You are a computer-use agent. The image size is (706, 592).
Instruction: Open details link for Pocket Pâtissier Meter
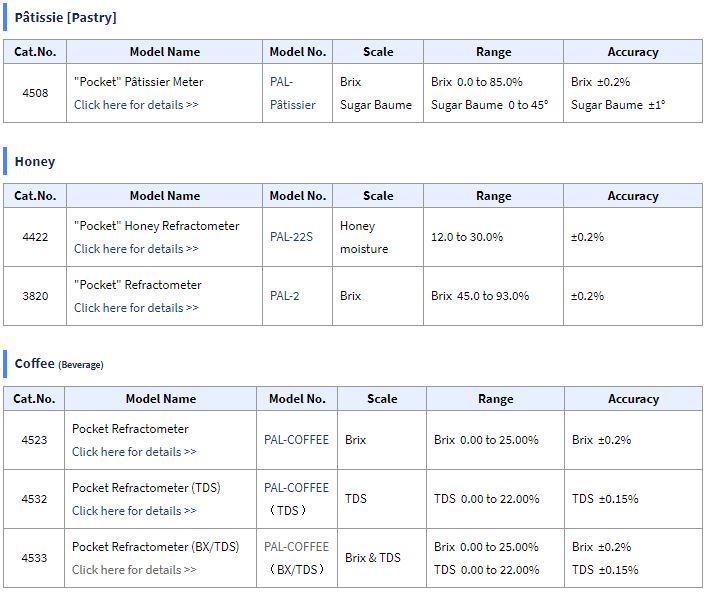tap(136, 105)
